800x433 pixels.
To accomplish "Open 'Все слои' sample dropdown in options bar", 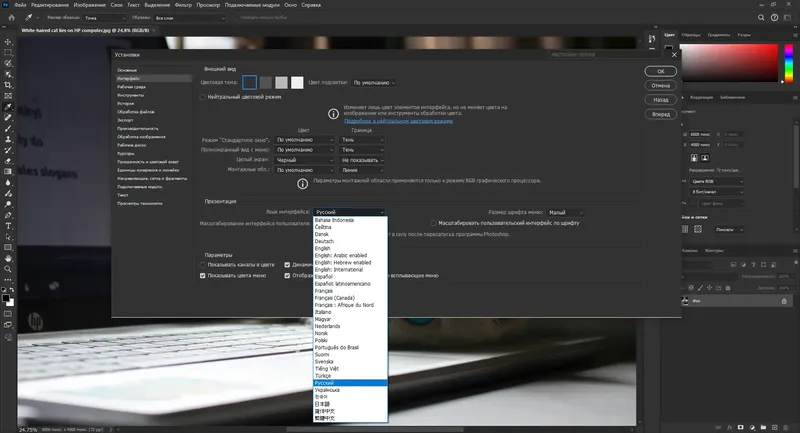I will 190,18.
